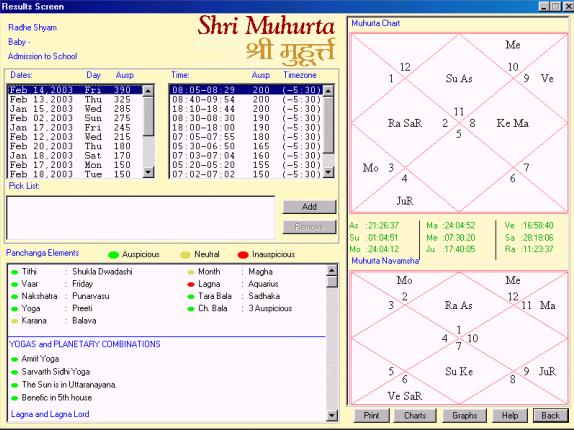Go Back using the Back button
Screen dimensions: 574x430
[550, 416]
